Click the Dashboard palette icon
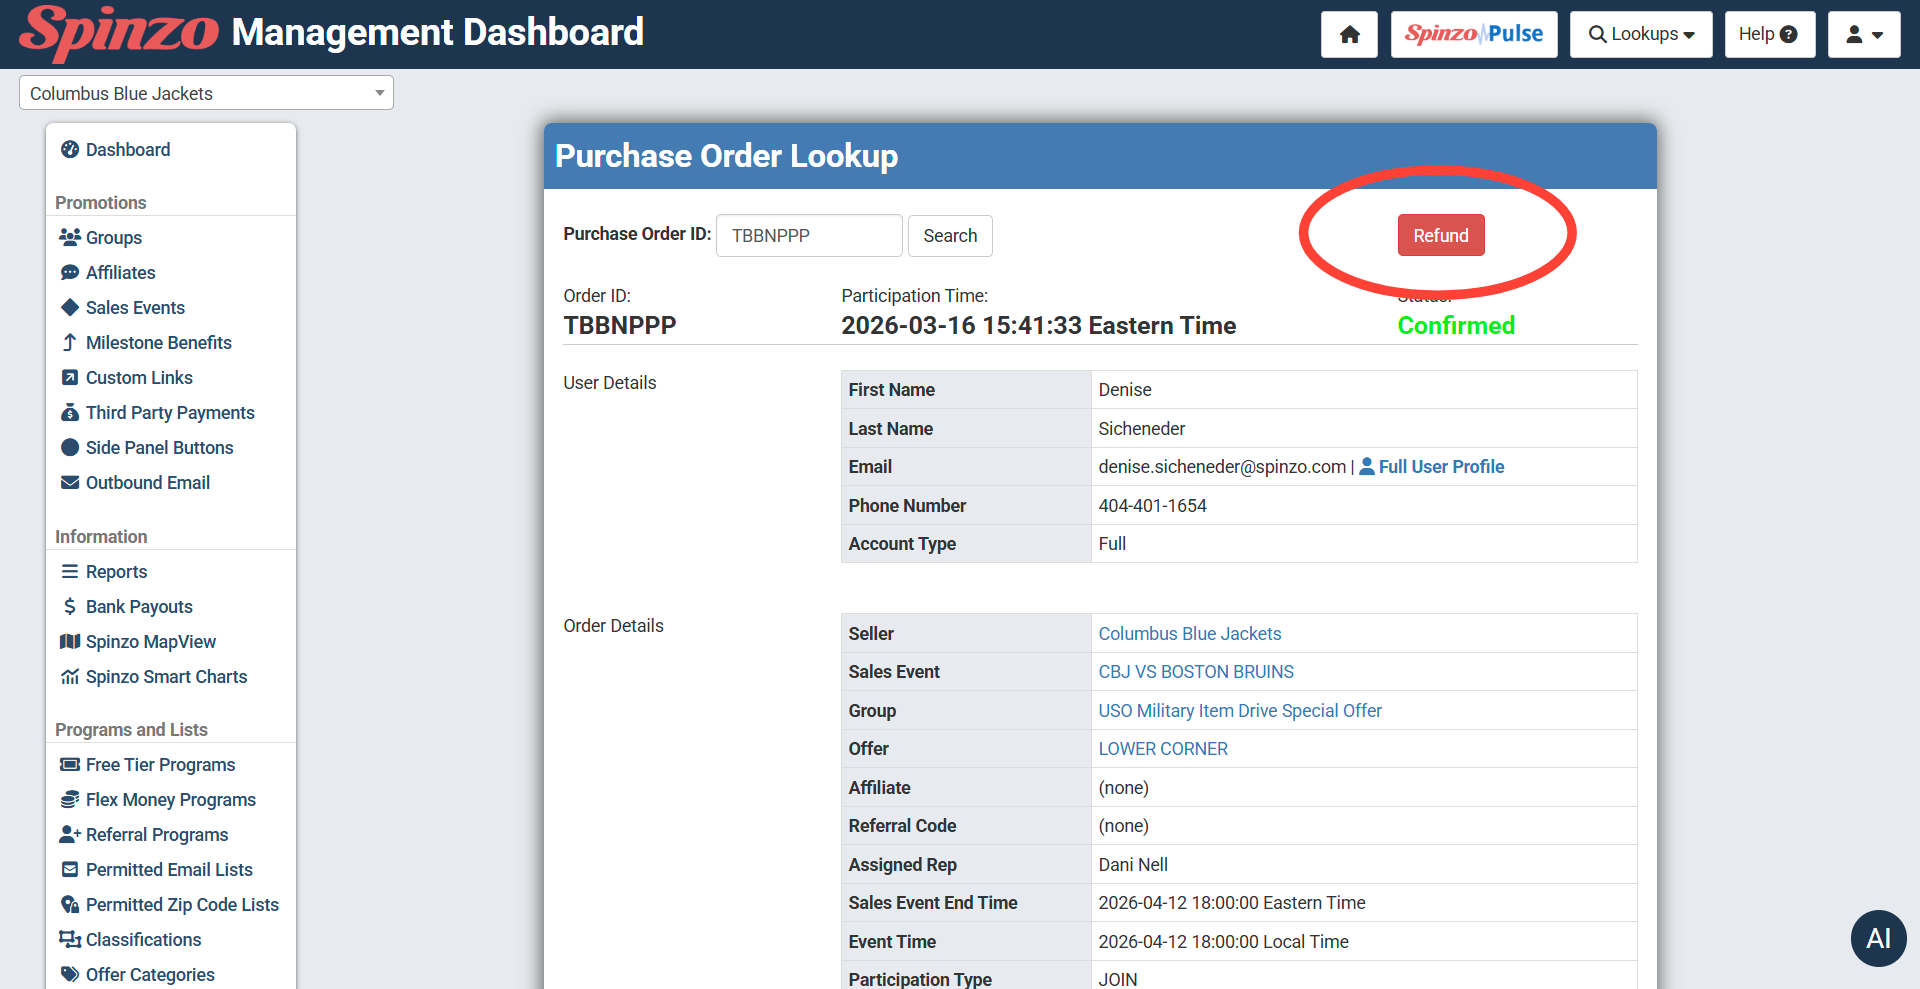 pos(70,150)
